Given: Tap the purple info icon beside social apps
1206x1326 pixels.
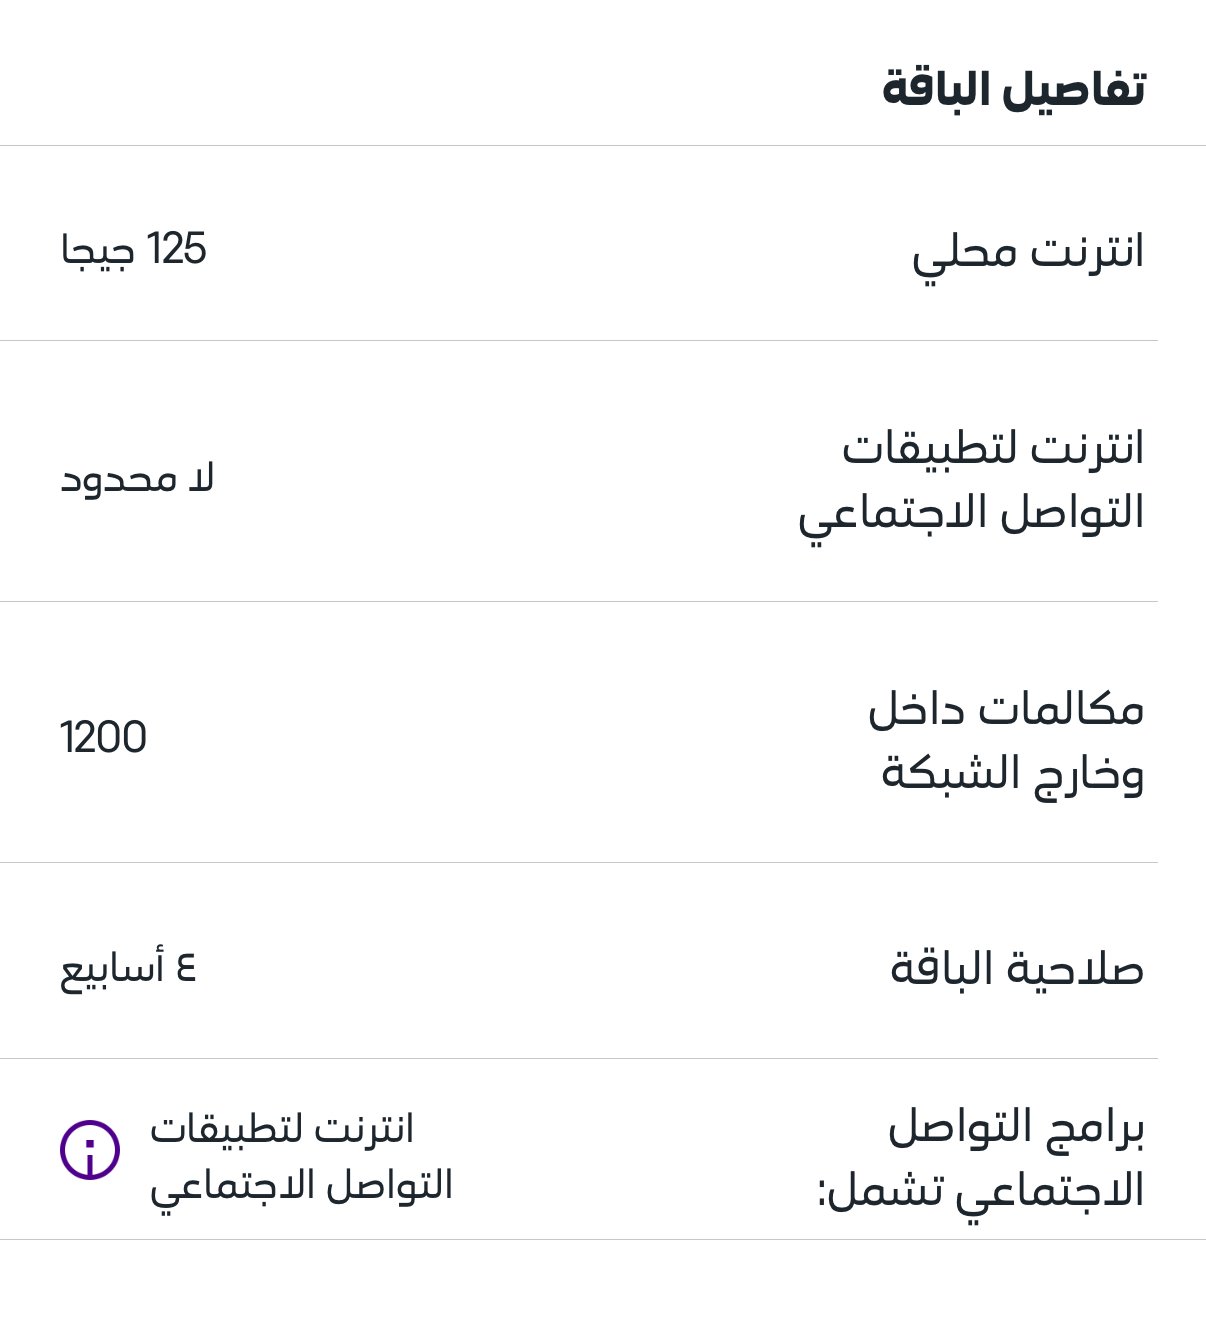Looking at the screenshot, I should (90, 1150).
